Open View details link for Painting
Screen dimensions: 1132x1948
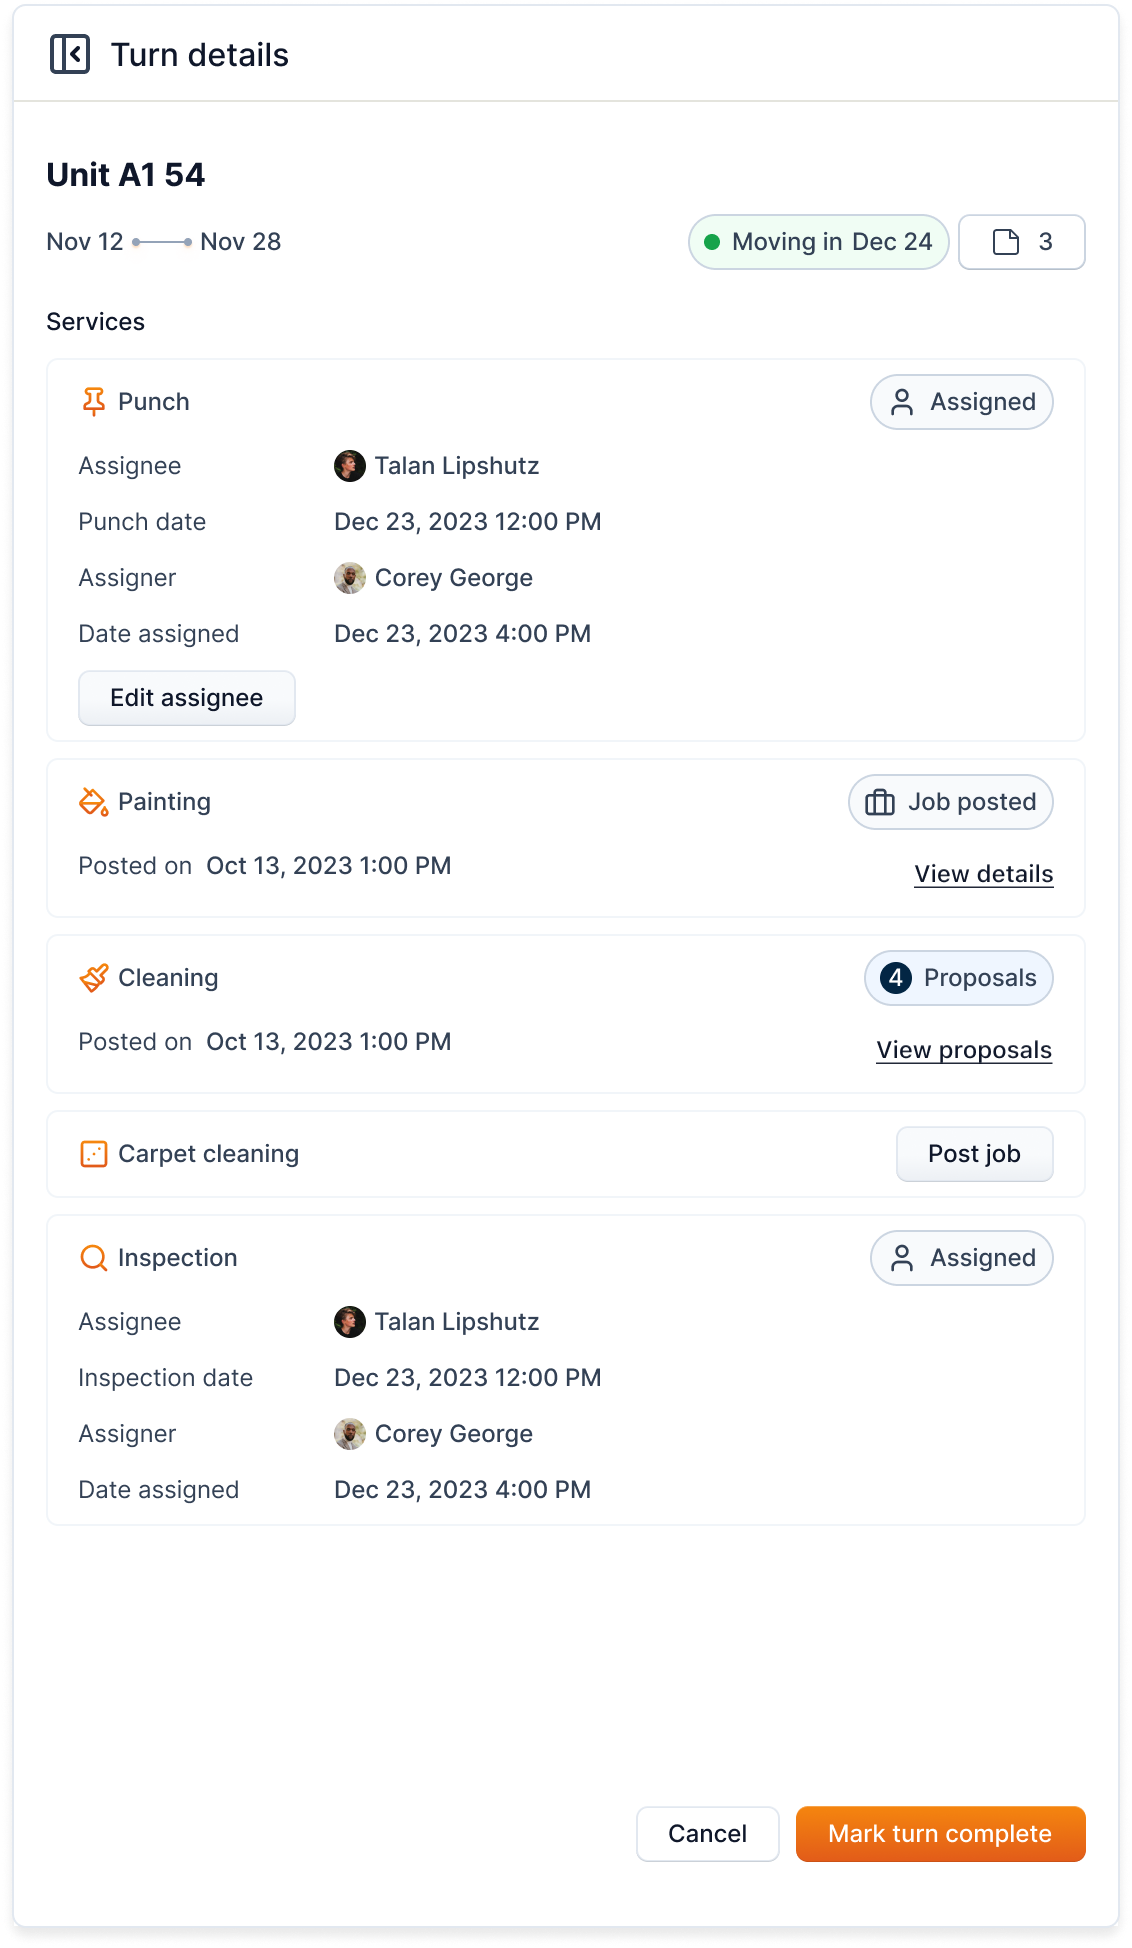tap(983, 874)
